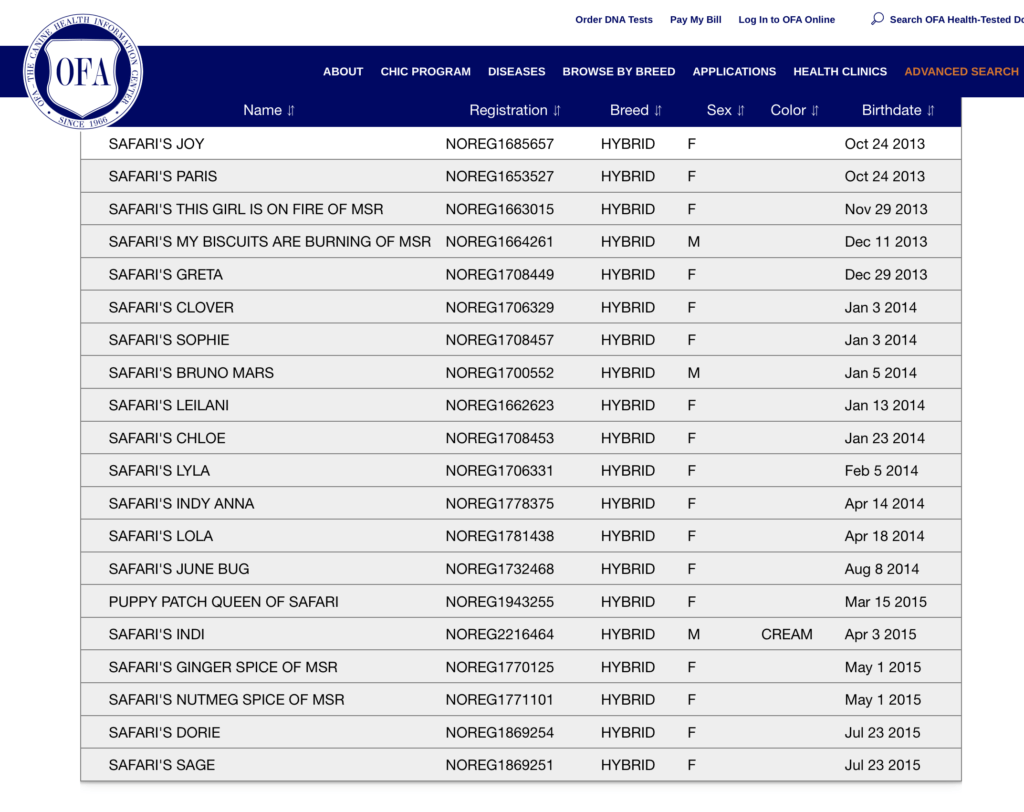Go to Advanced Search

961,71
